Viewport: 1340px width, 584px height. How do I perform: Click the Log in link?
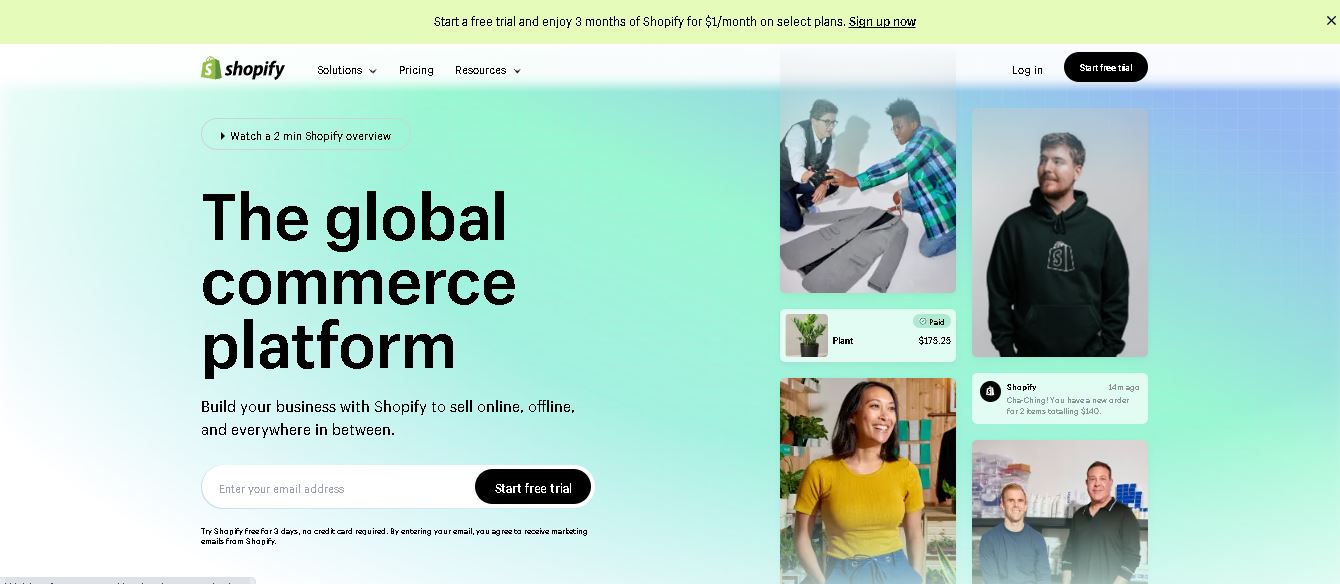click(1027, 70)
